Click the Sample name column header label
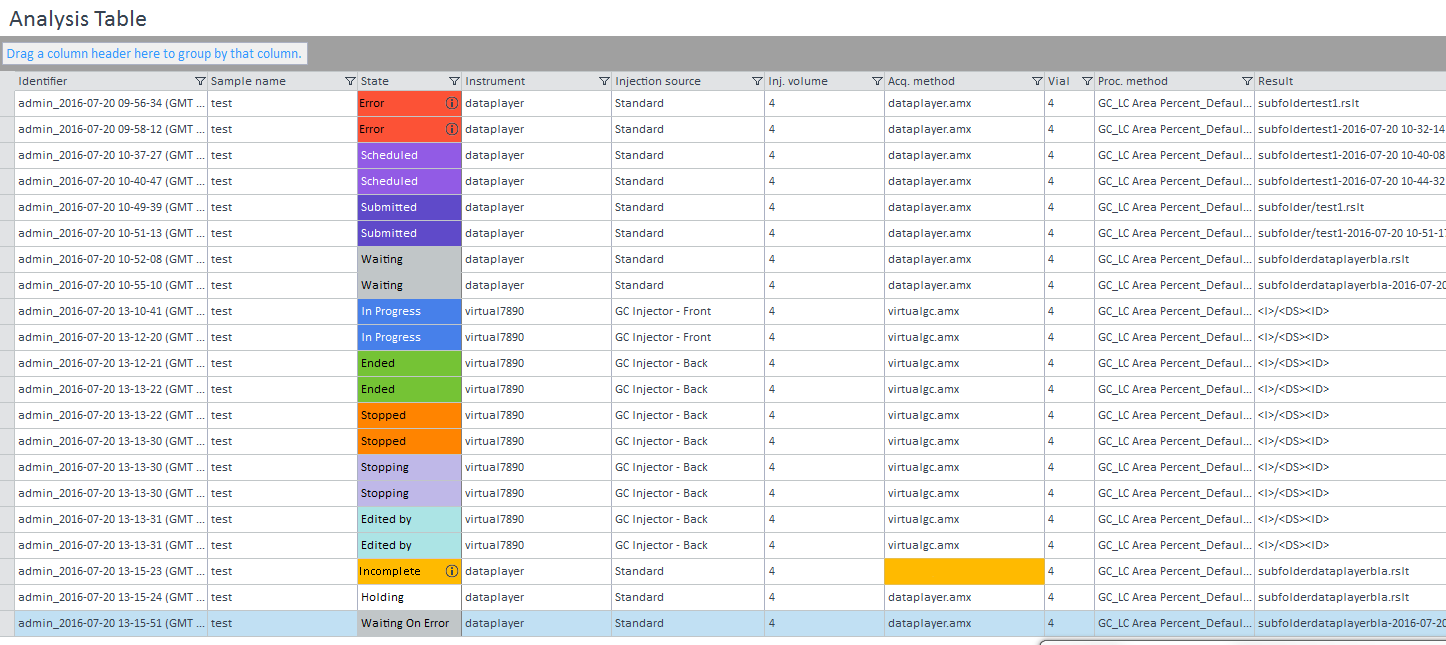Image resolution: width=1446 pixels, height=645 pixels. click(x=248, y=82)
